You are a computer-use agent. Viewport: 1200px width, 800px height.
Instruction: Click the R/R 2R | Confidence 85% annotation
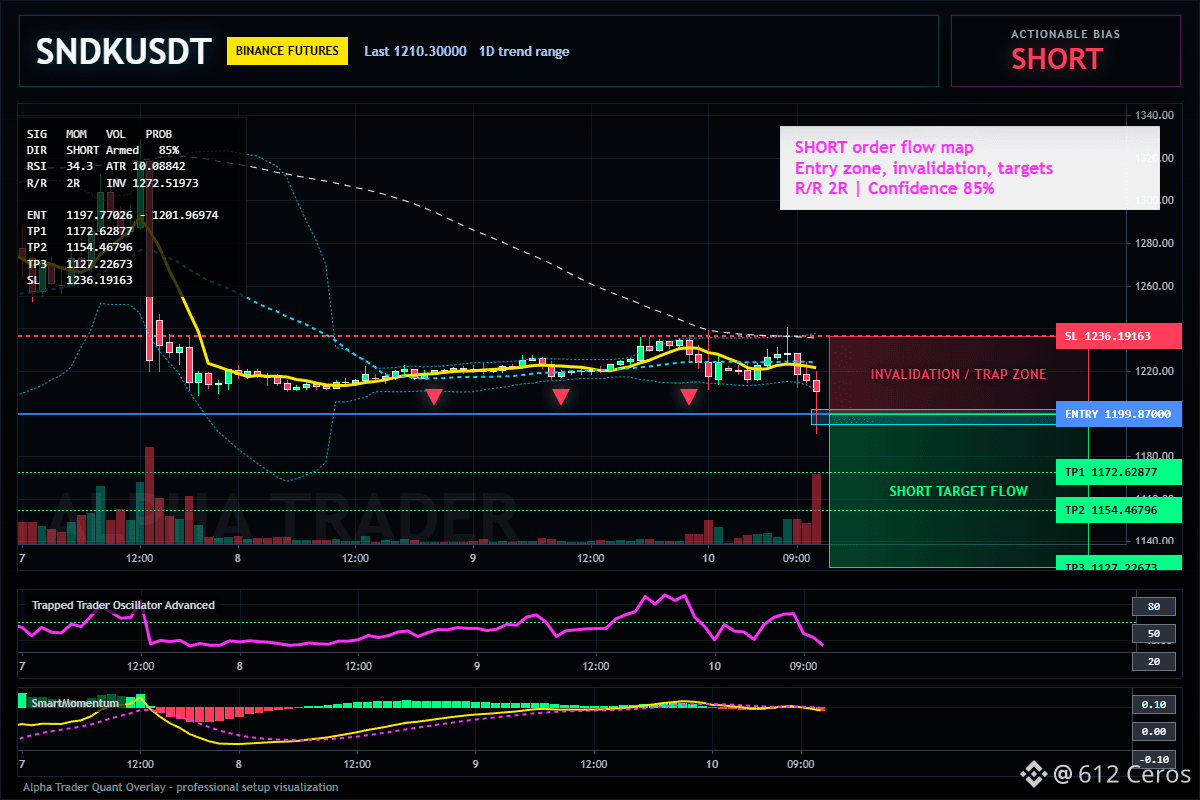tap(895, 188)
